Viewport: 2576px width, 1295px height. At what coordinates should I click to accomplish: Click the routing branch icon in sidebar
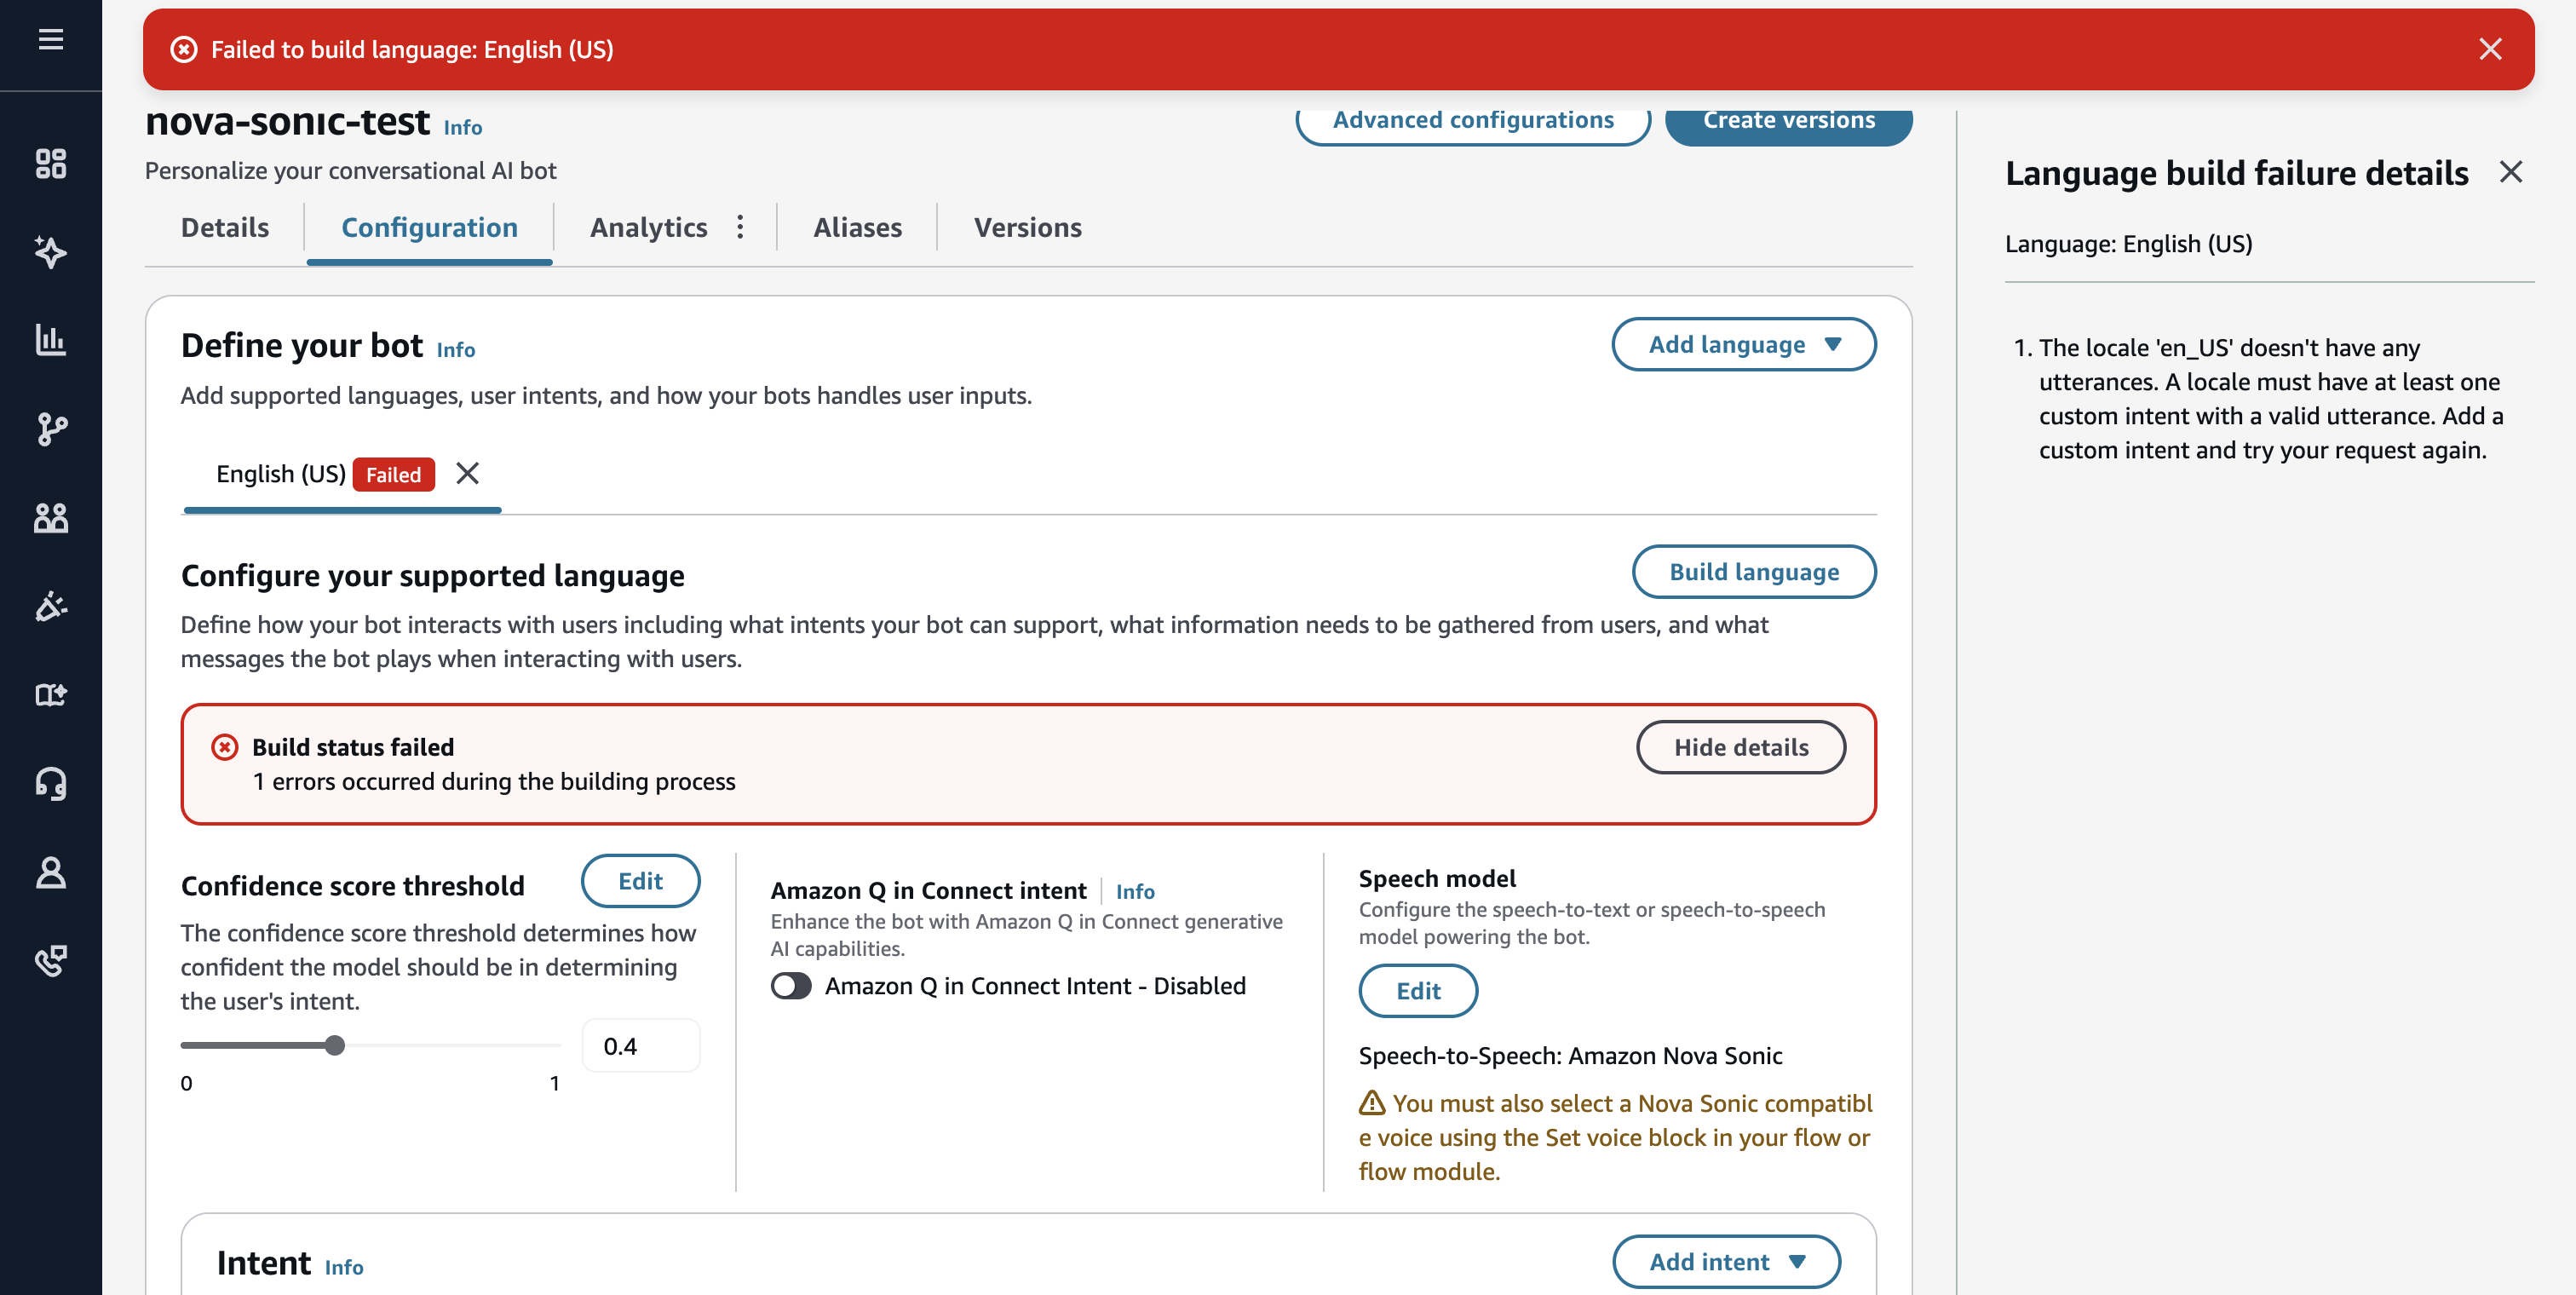tap(50, 429)
